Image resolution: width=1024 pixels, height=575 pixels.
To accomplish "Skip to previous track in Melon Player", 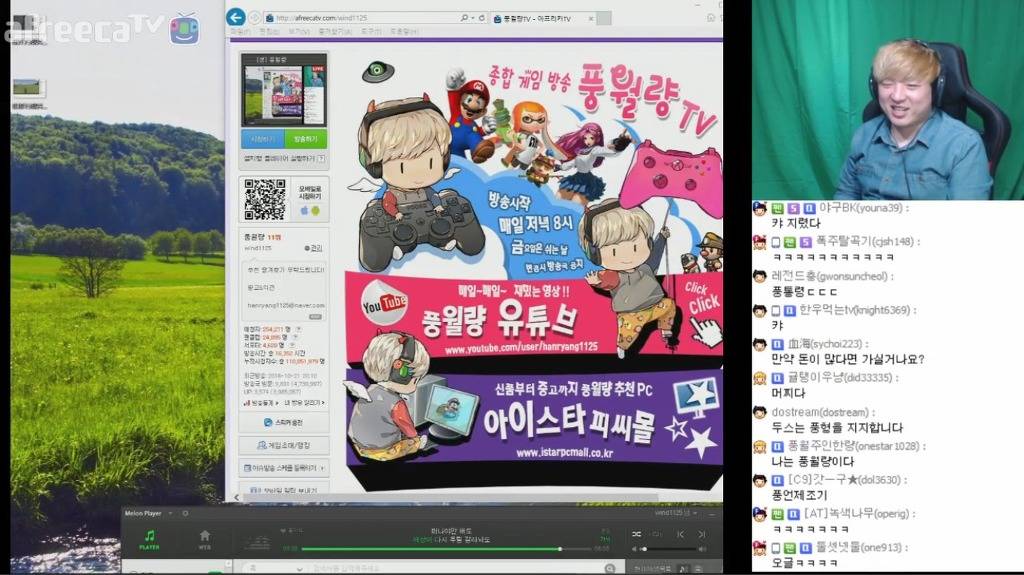I will 680,534.
